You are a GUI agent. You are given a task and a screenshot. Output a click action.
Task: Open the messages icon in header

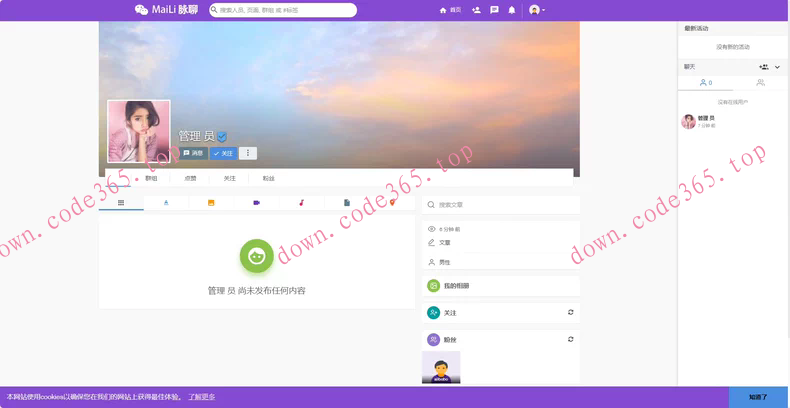click(x=494, y=10)
